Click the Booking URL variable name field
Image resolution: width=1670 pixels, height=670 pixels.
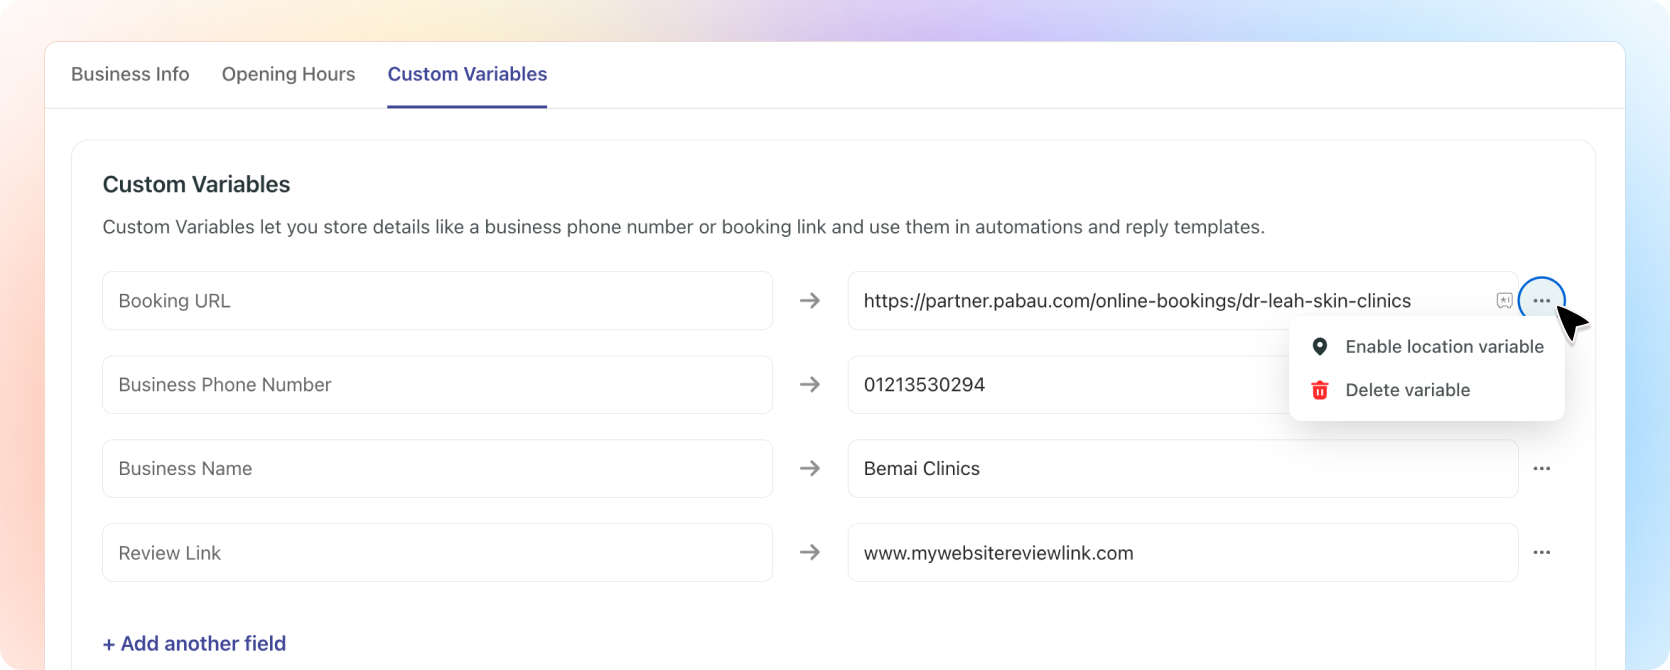[437, 301]
